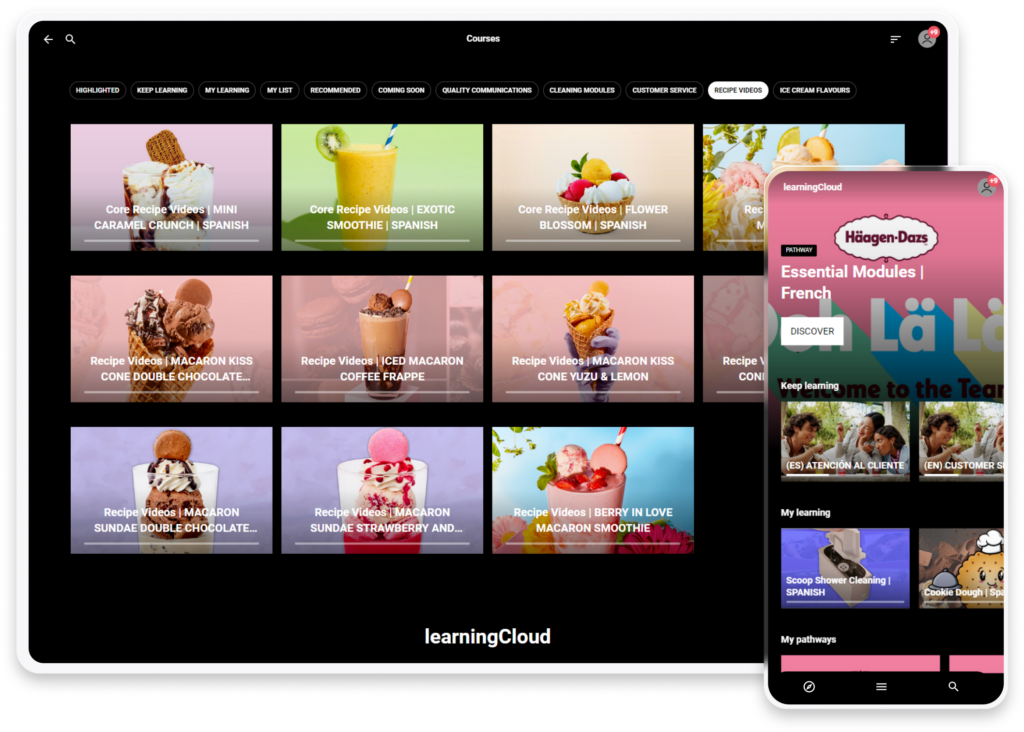This screenshot has width=1024, height=732.
Task: Click the learningCloud title on phone header
Action: (812, 187)
